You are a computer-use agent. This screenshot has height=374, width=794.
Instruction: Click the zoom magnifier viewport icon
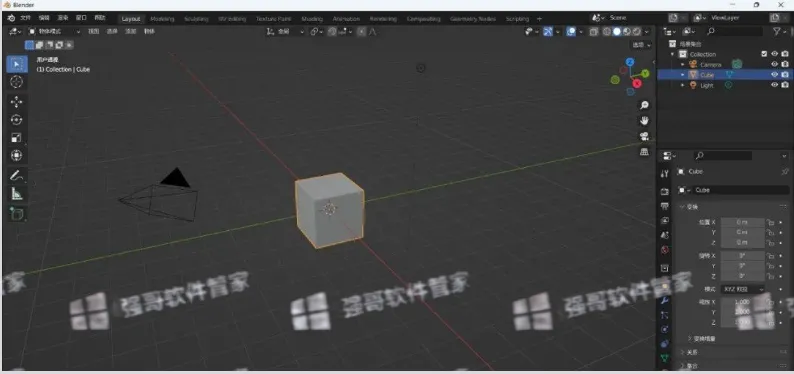click(x=644, y=105)
